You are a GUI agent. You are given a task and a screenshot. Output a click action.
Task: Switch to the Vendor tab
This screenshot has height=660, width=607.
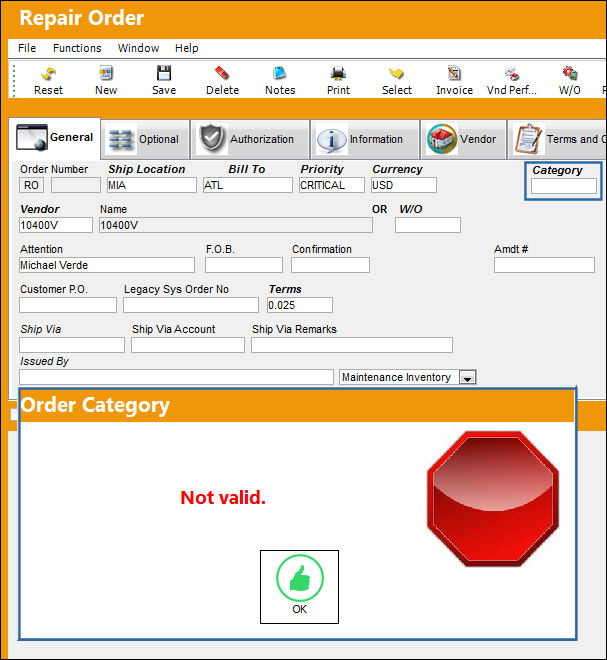(x=463, y=139)
